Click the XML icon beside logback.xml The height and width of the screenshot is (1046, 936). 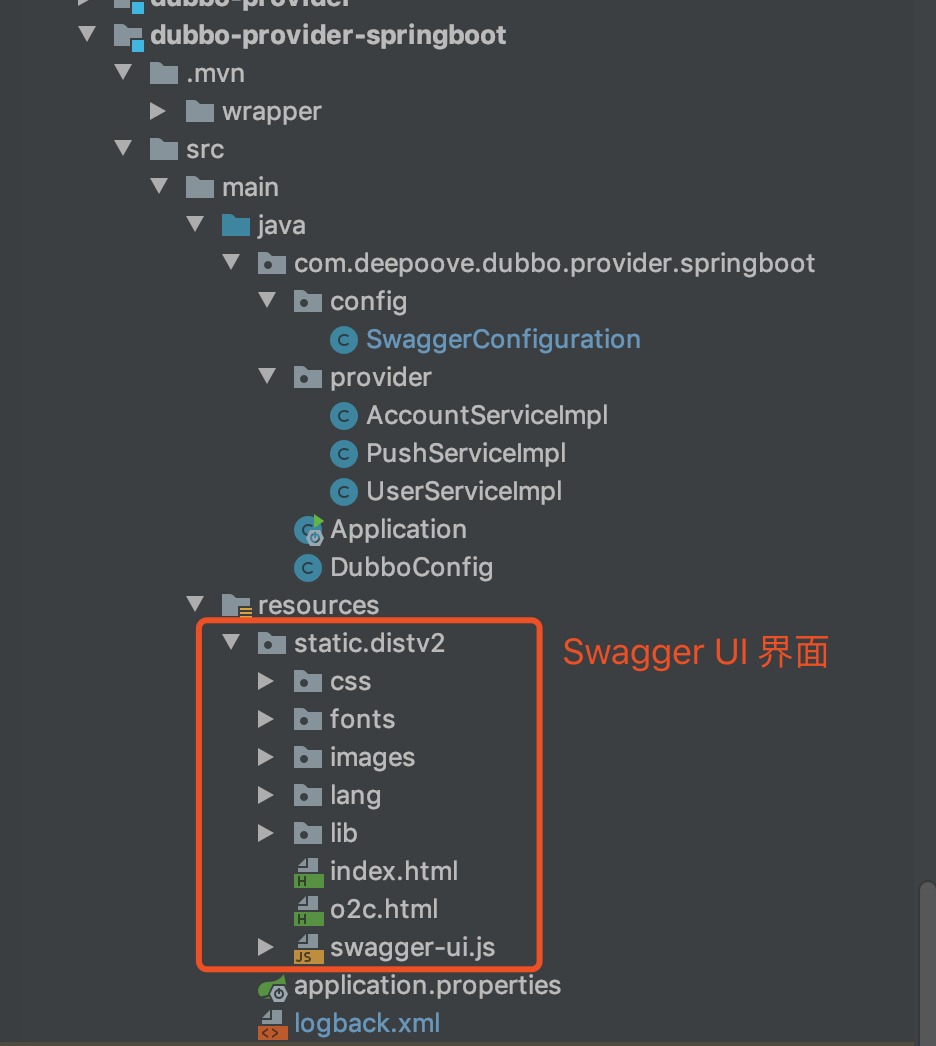coord(271,1023)
